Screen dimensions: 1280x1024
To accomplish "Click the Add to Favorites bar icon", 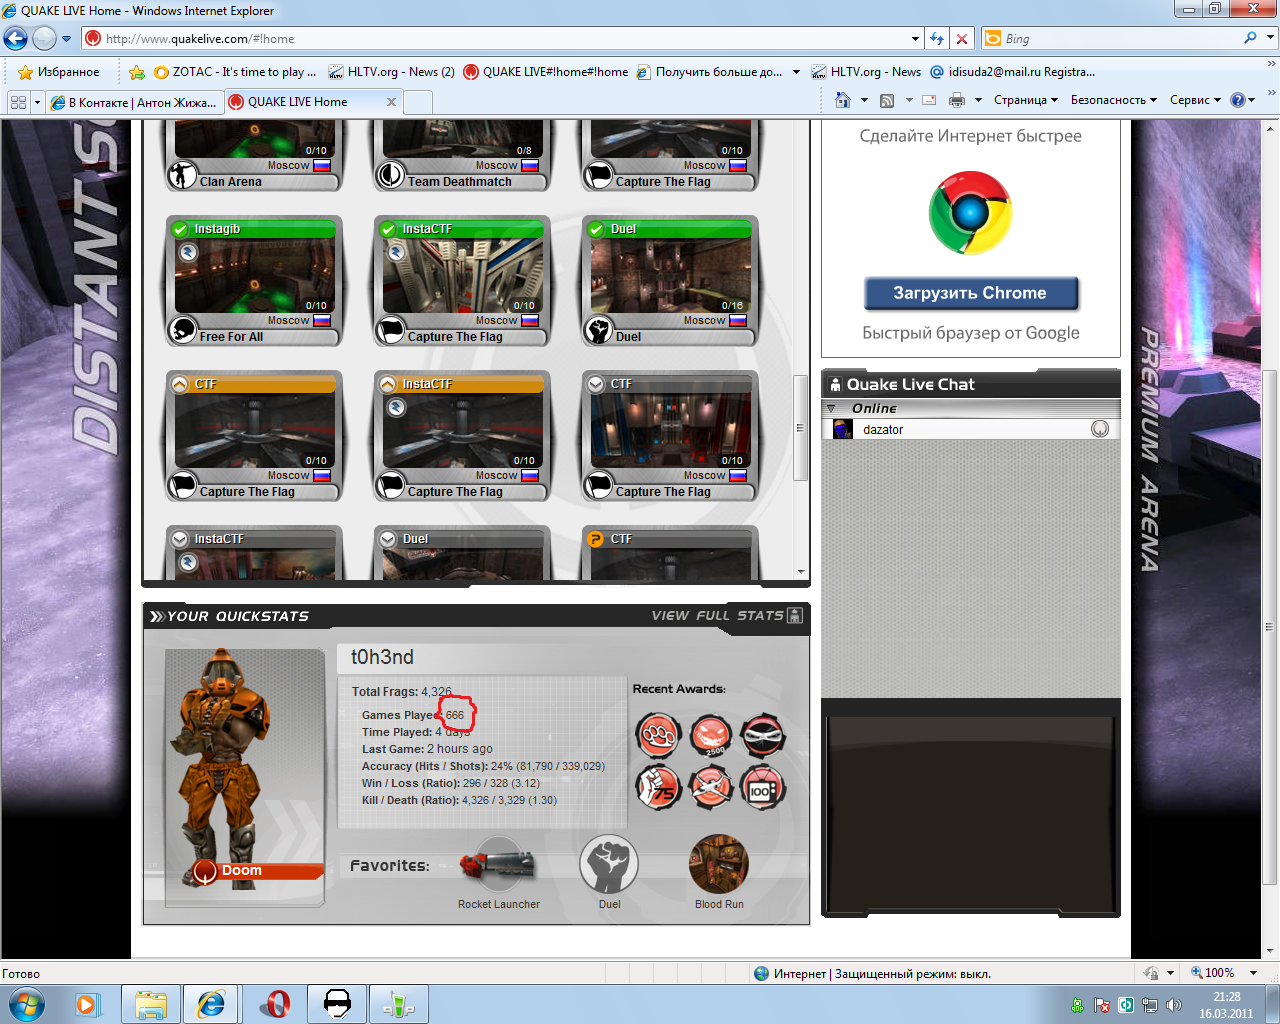I will [x=137, y=72].
